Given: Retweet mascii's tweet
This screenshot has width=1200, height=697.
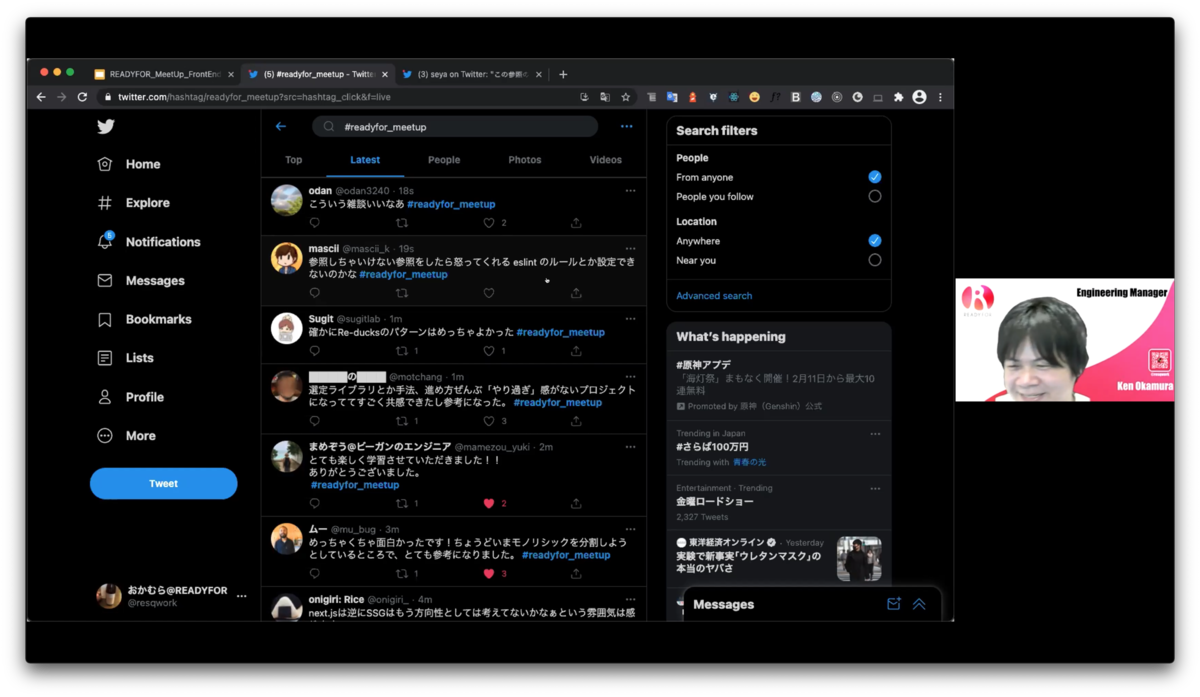Looking at the screenshot, I should [x=402, y=293].
